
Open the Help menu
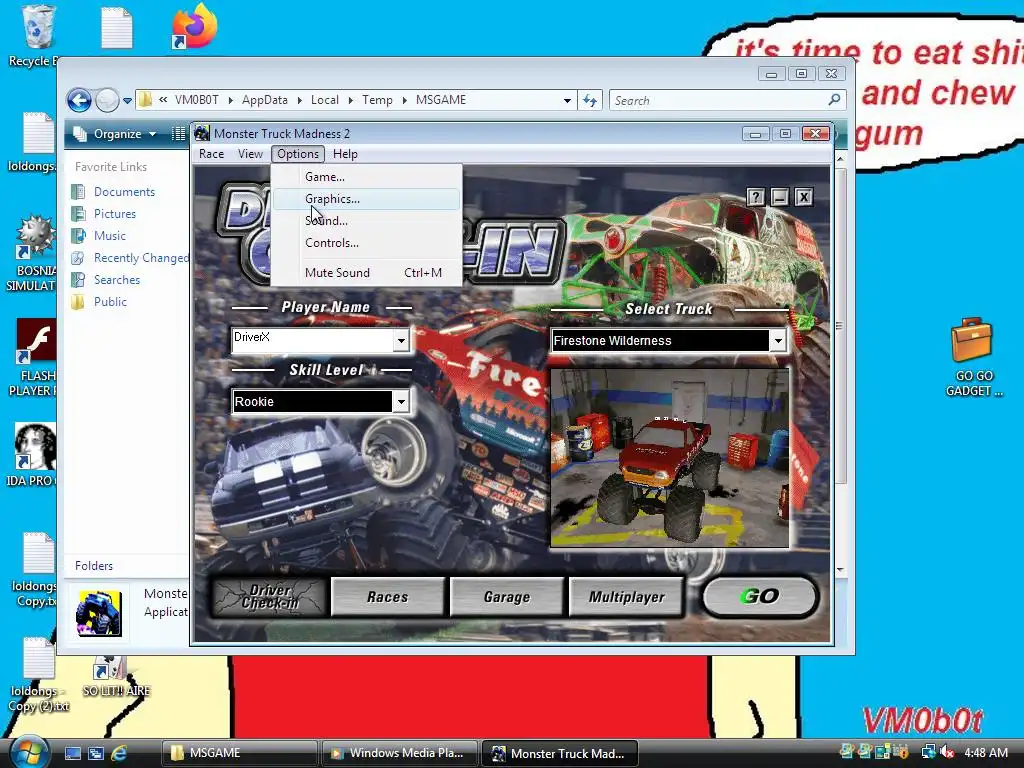pyautogui.click(x=345, y=154)
